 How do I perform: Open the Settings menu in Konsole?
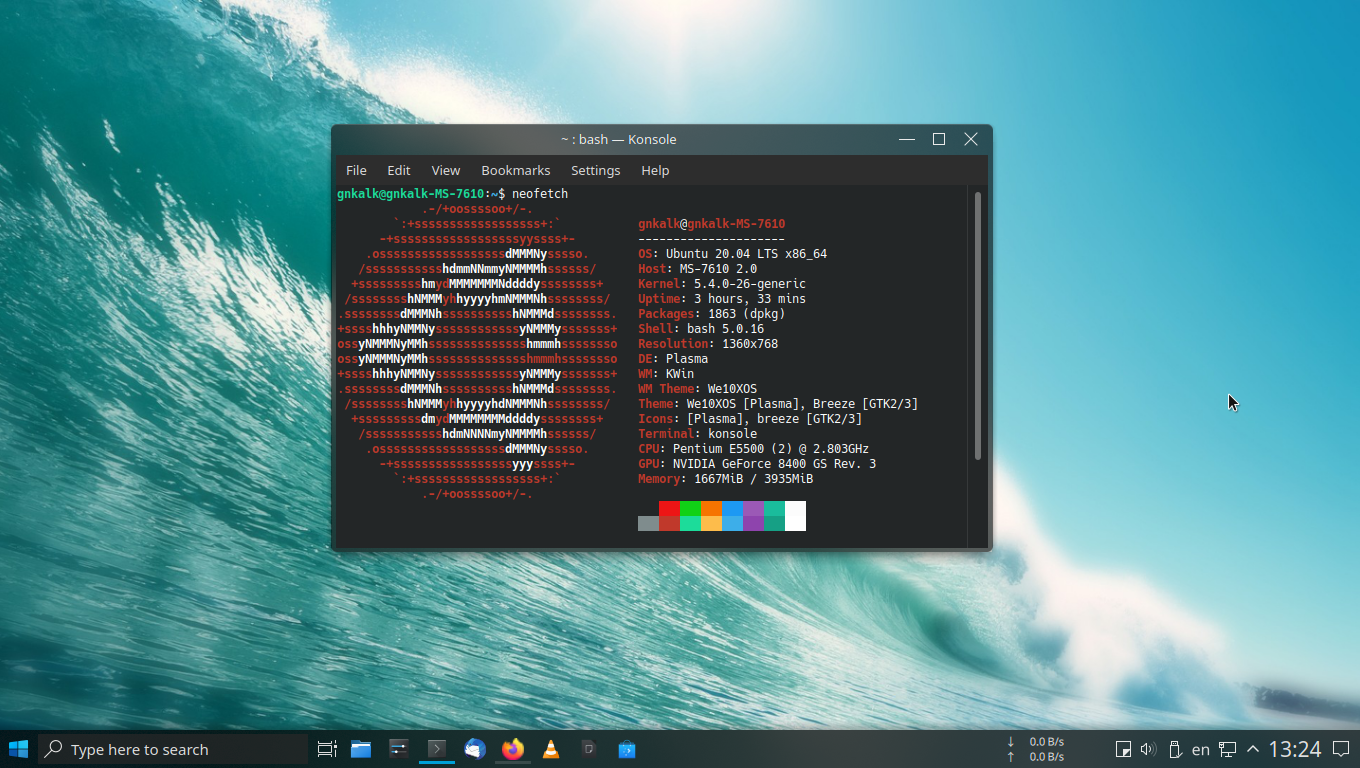click(595, 170)
